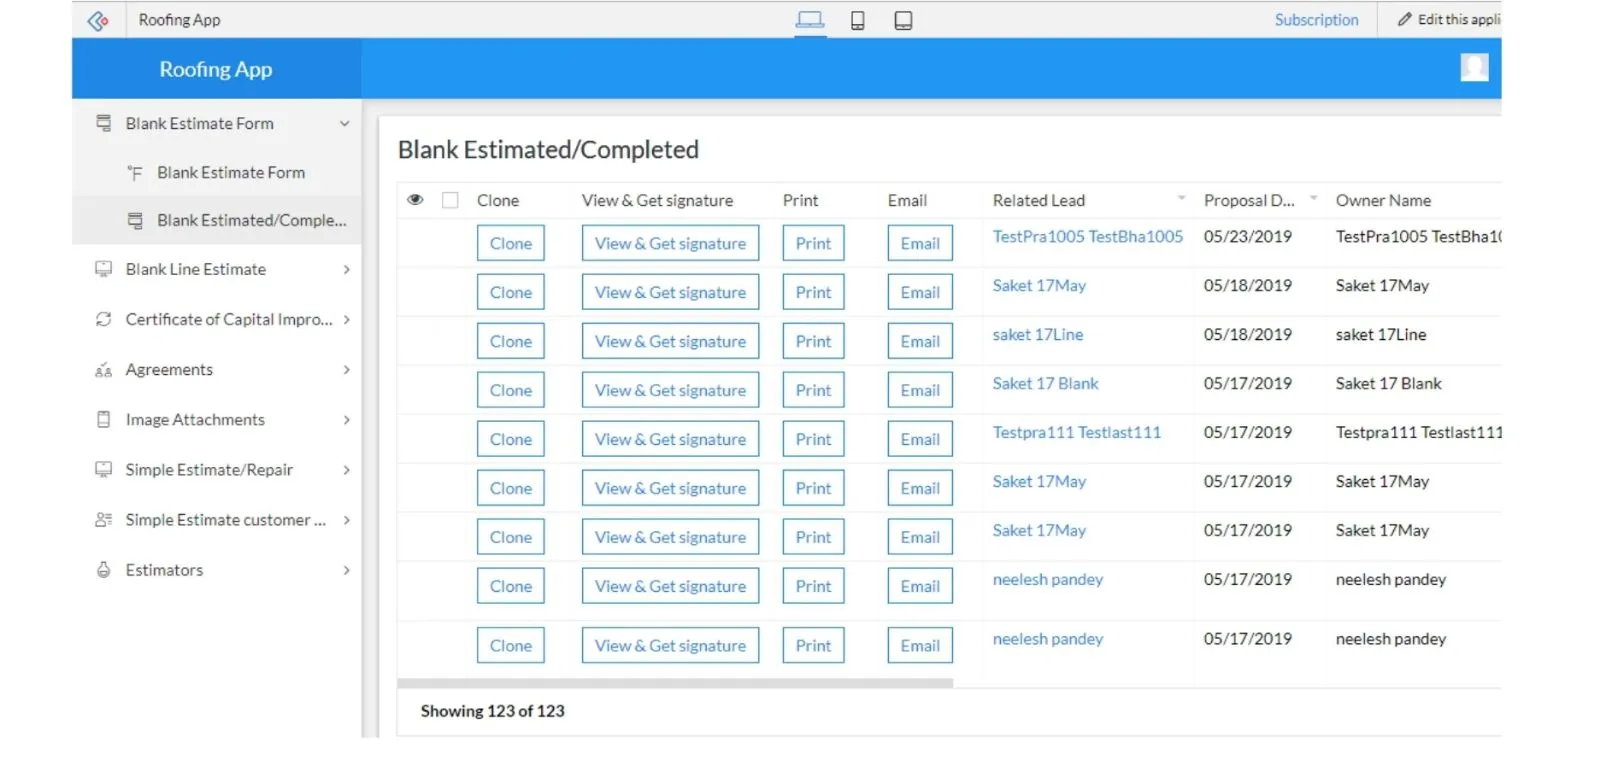Click the 05/23/2019 proposal date cell

coord(1248,237)
